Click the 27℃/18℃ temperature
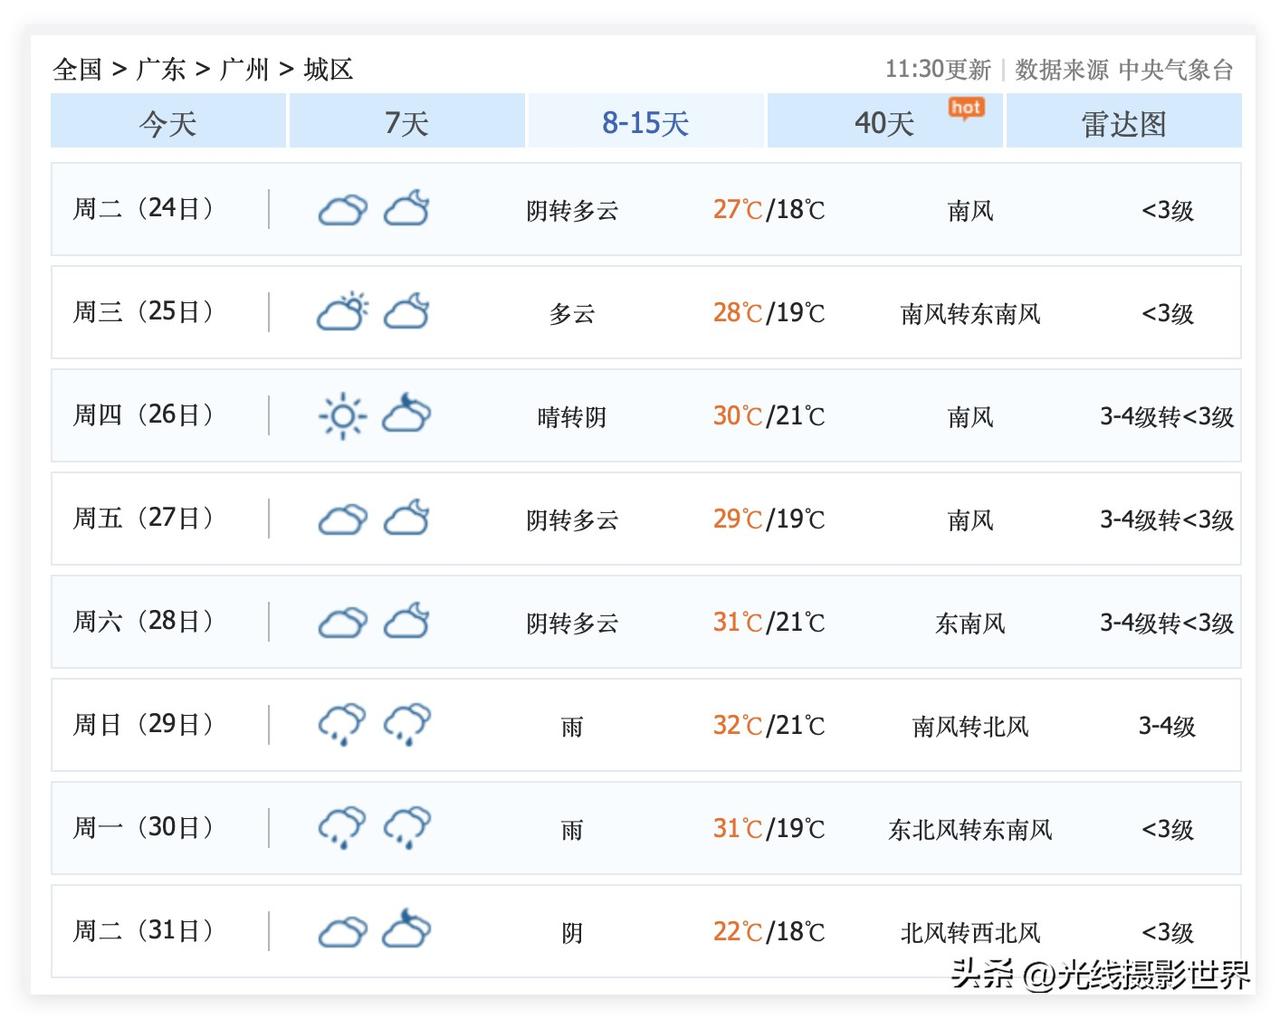 click(769, 210)
